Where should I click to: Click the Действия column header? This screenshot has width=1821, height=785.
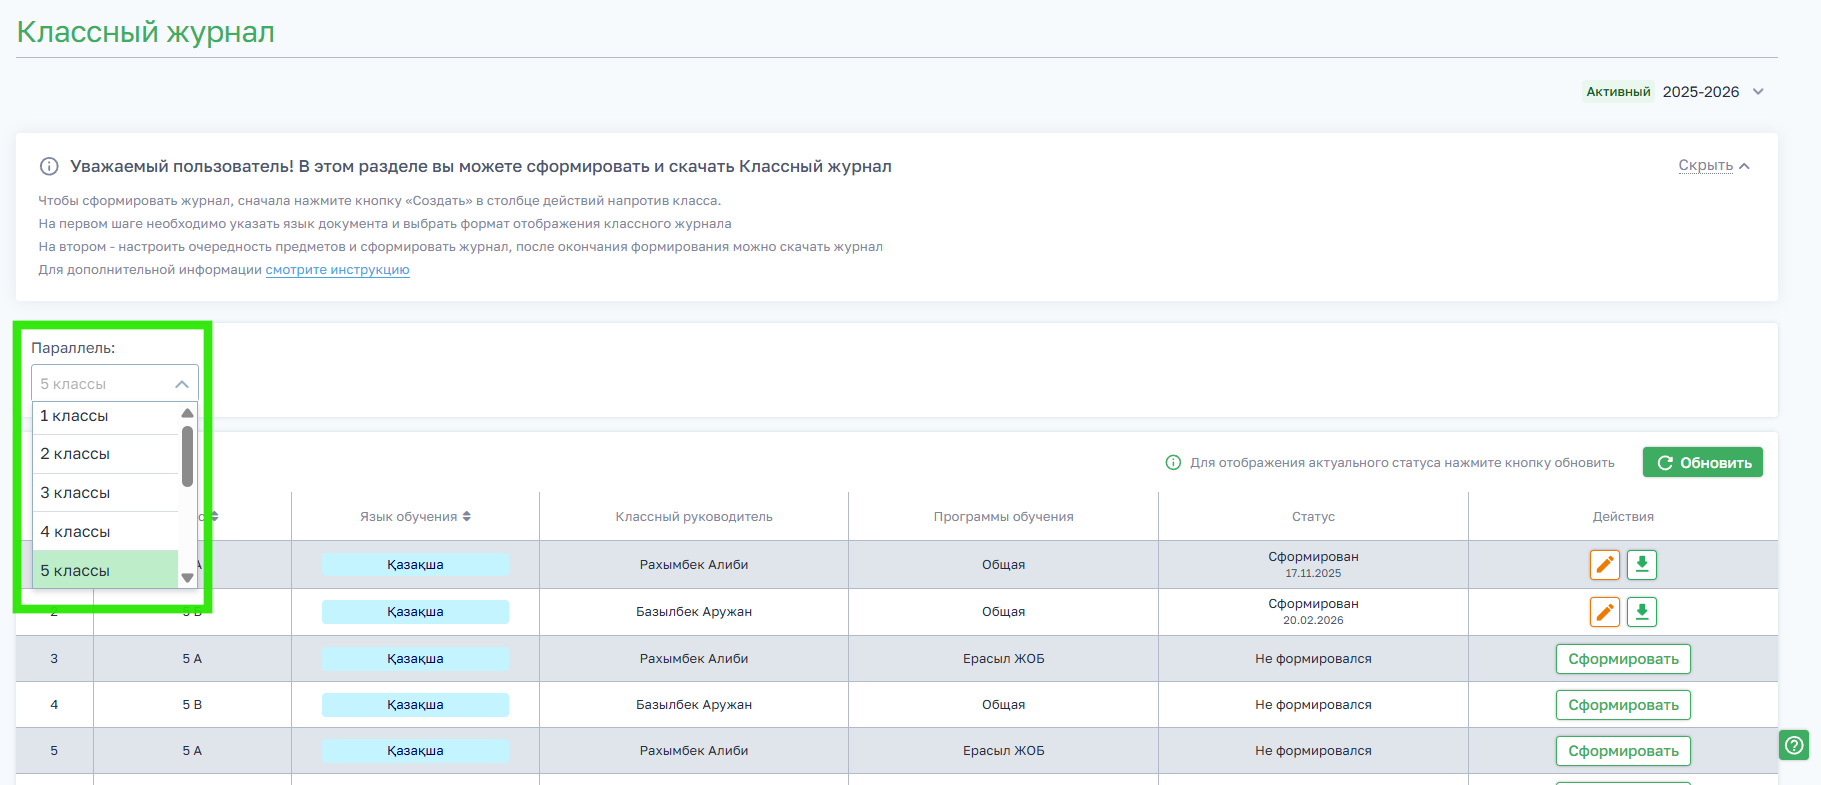pyautogui.click(x=1623, y=517)
